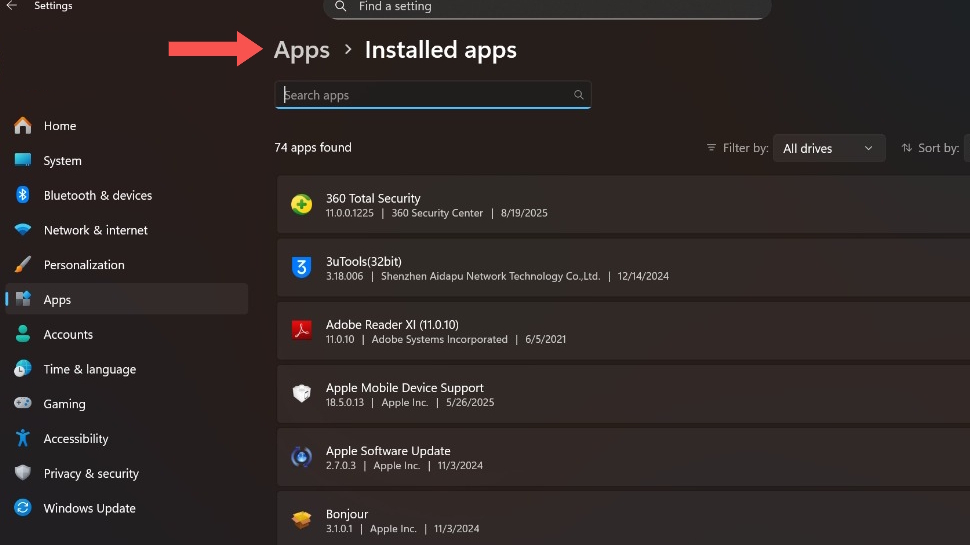Click the magnifier icon in Search apps box
This screenshot has height=545, width=970.
(578, 95)
